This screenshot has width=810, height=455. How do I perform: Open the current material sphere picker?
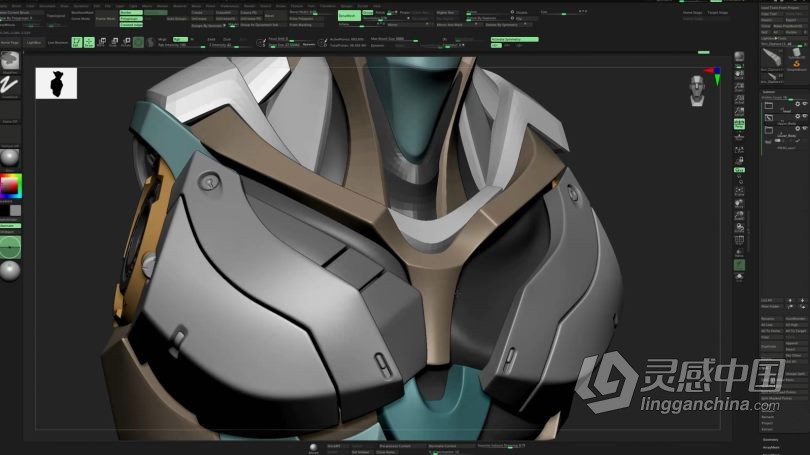click(x=10, y=158)
